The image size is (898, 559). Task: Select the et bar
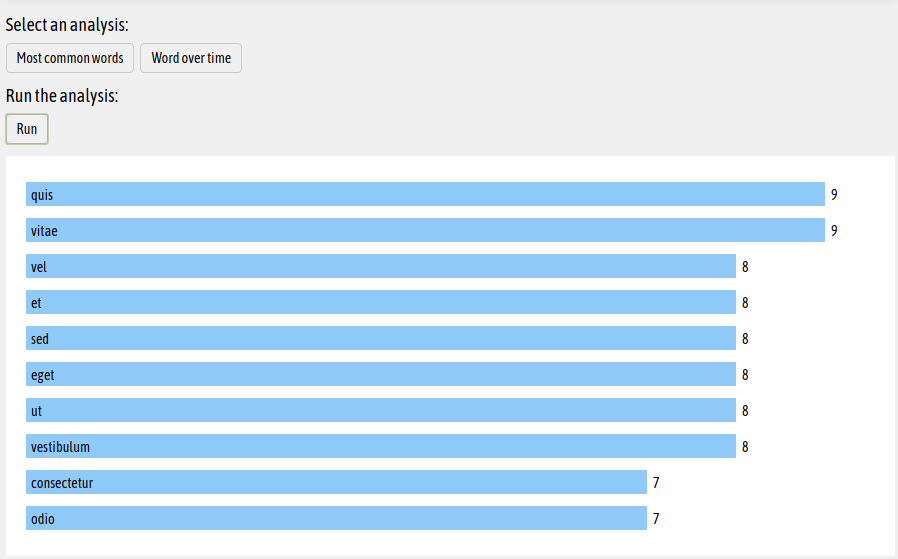point(381,302)
